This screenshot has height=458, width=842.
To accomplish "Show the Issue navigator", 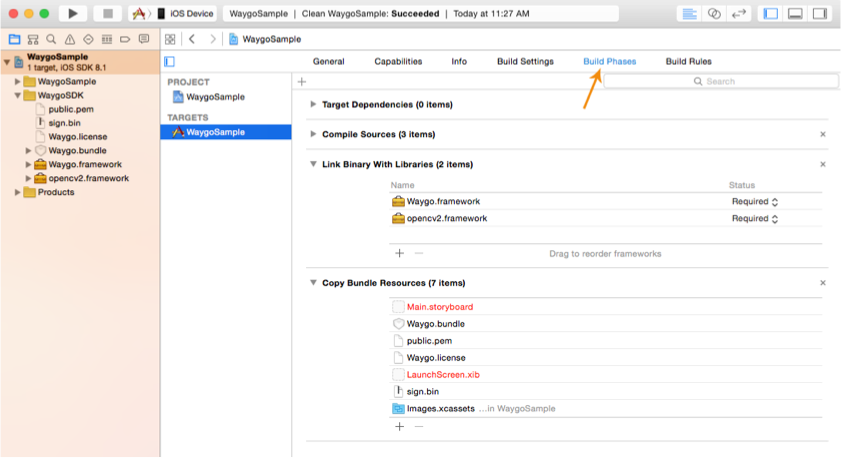I will (70, 39).
